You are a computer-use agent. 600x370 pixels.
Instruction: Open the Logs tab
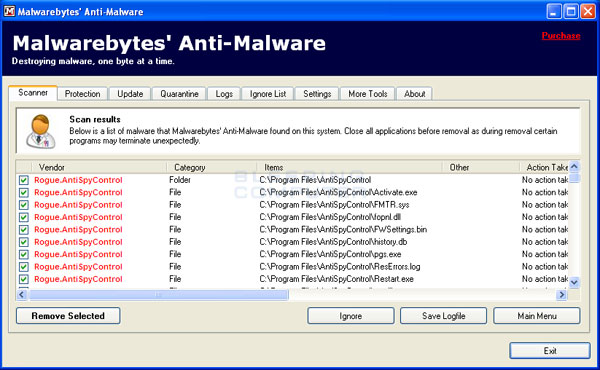click(x=224, y=94)
